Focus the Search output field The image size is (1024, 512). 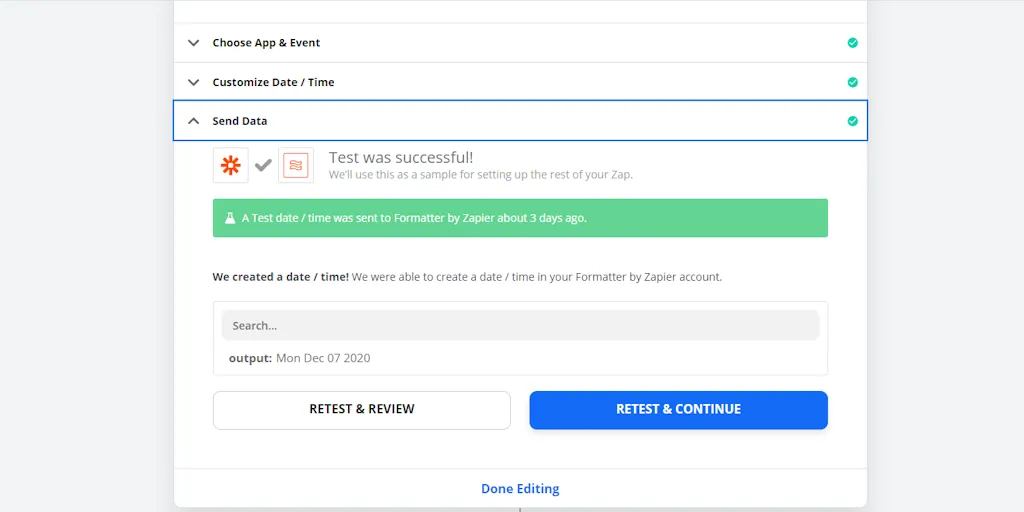520,325
